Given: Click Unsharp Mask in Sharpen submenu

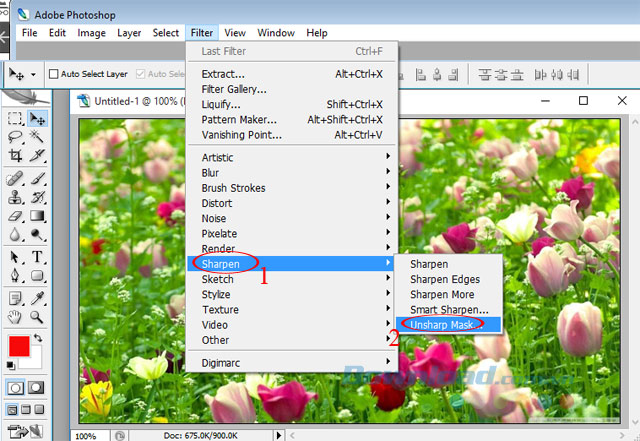Looking at the screenshot, I should 440,324.
